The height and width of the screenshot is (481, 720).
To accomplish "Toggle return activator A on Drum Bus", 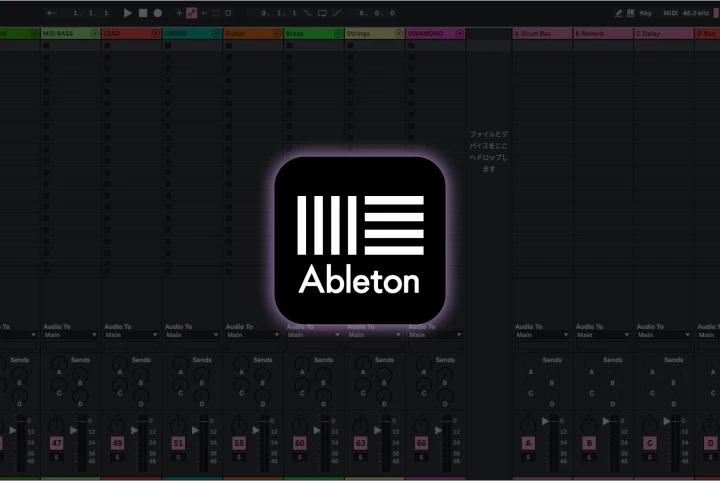I will 528,443.
